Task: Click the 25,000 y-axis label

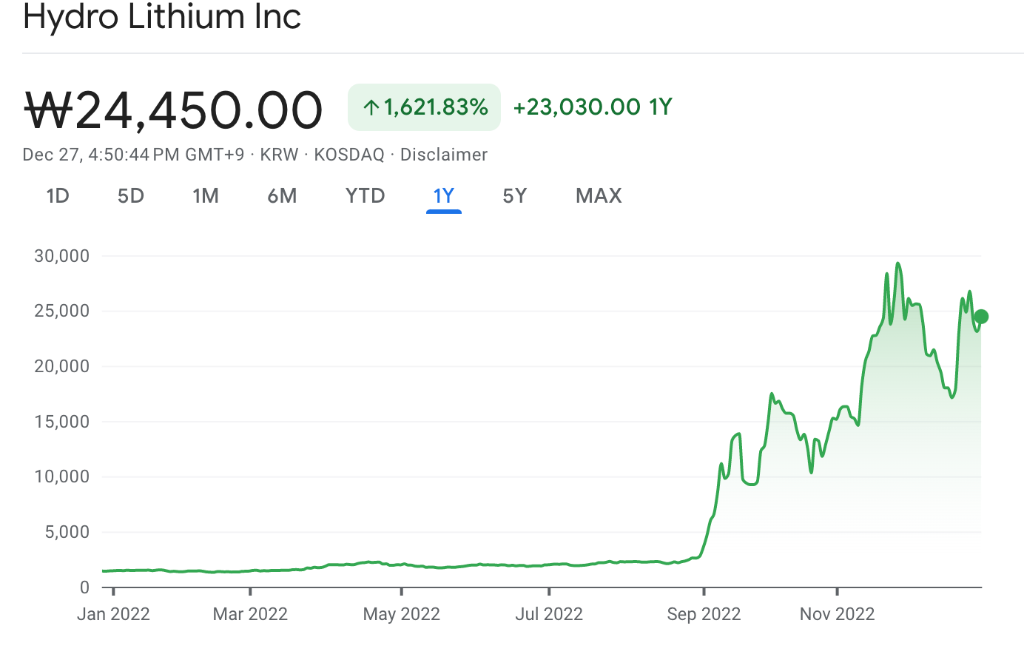Action: tap(62, 311)
